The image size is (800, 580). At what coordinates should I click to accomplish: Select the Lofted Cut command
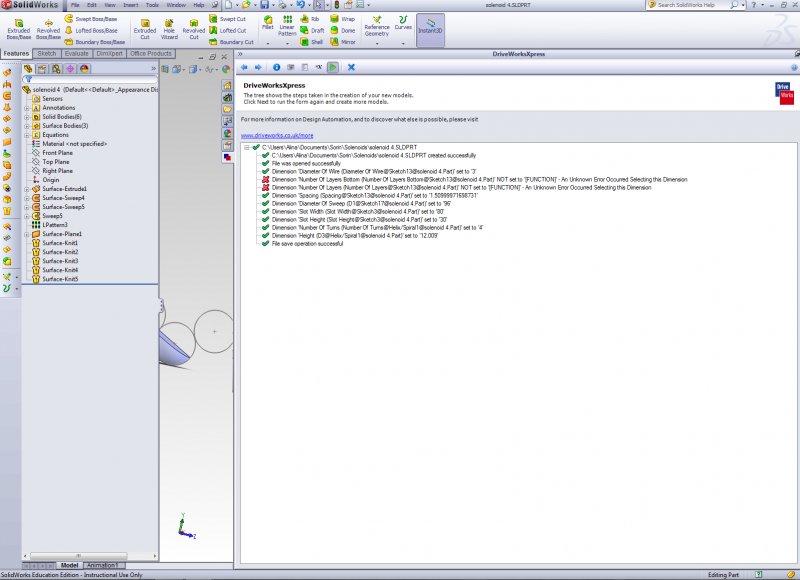(x=228, y=31)
